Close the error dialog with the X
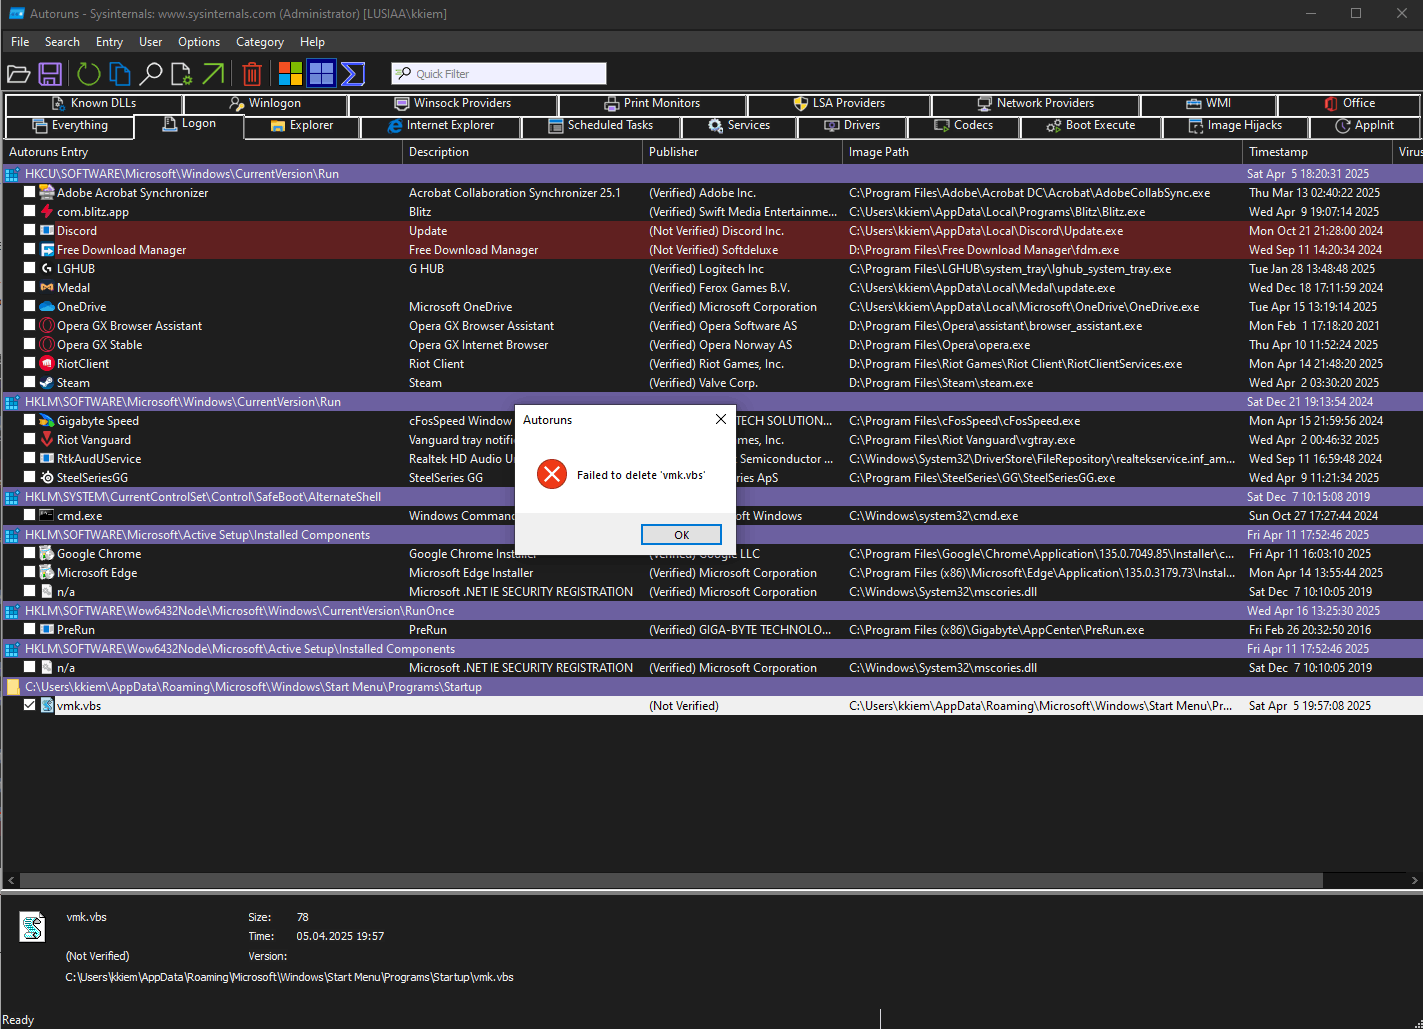 720,419
